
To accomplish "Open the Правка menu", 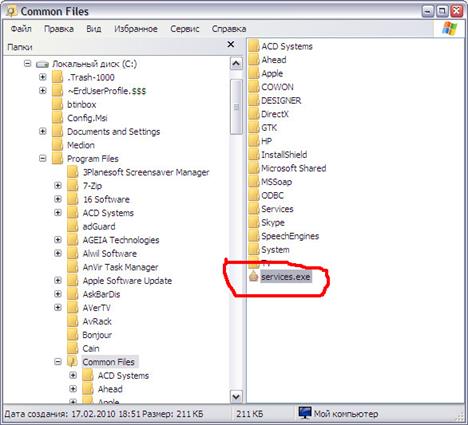I will (59, 29).
